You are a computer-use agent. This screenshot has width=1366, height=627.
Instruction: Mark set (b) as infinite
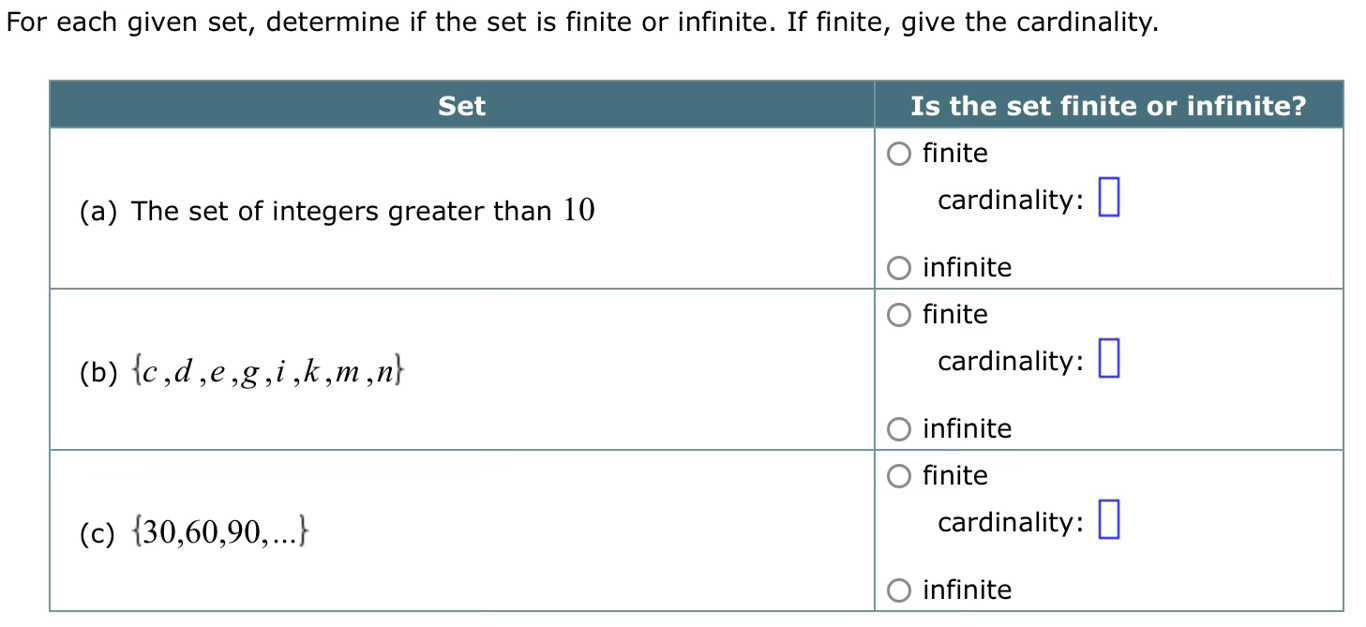[x=899, y=429]
